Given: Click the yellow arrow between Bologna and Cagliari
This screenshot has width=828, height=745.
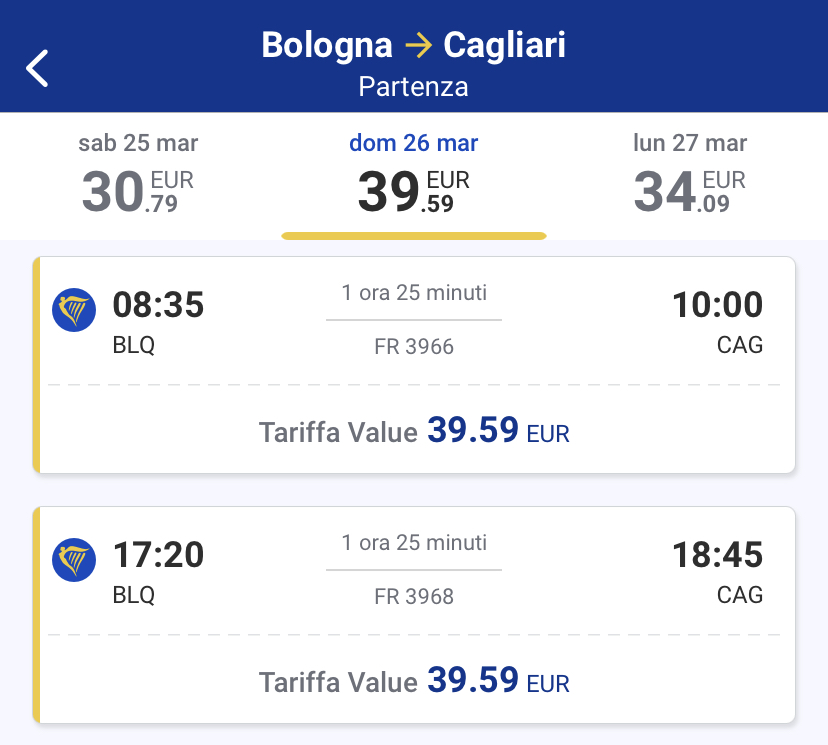Looking at the screenshot, I should click(x=417, y=45).
